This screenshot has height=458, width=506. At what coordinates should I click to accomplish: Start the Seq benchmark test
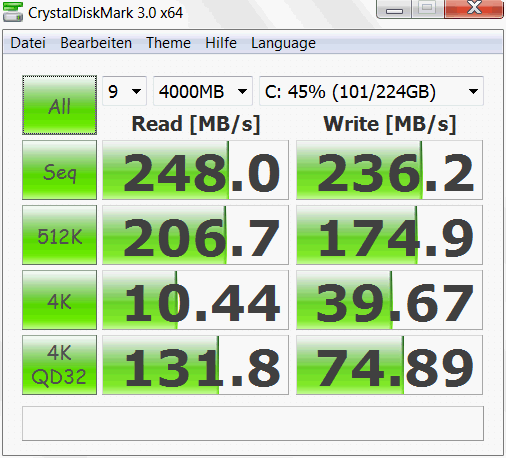tap(60, 170)
